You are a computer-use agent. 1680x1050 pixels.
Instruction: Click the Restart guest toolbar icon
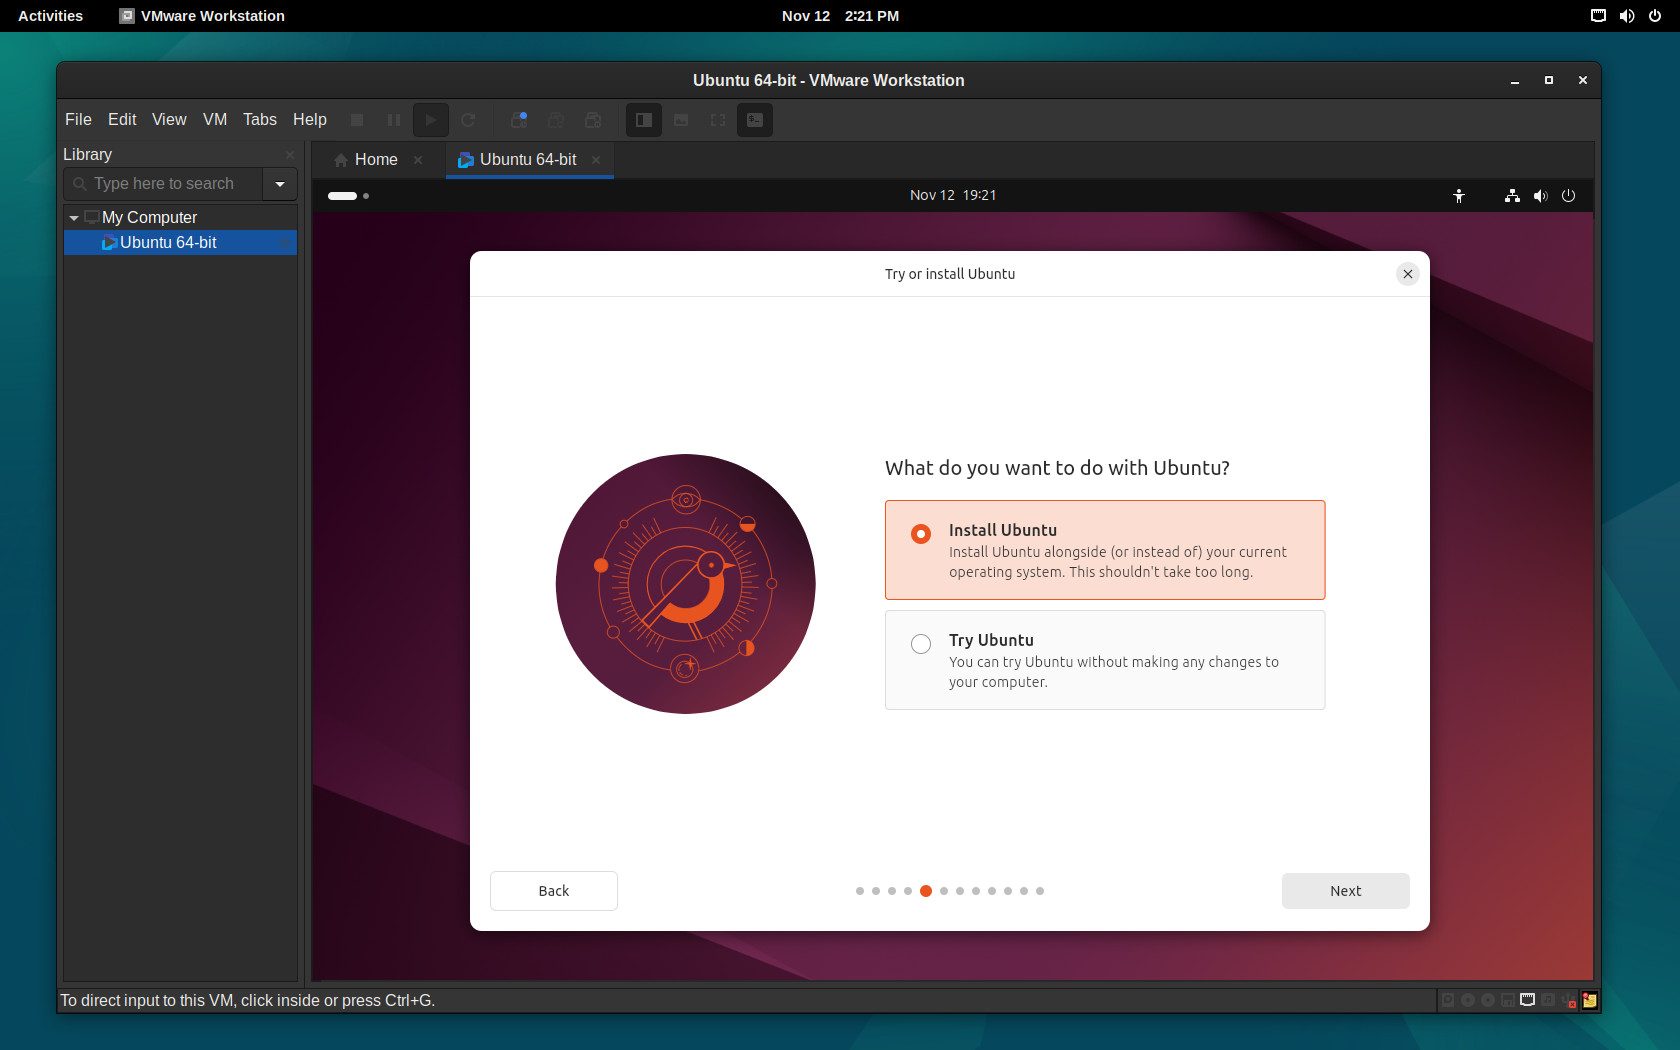tap(468, 120)
